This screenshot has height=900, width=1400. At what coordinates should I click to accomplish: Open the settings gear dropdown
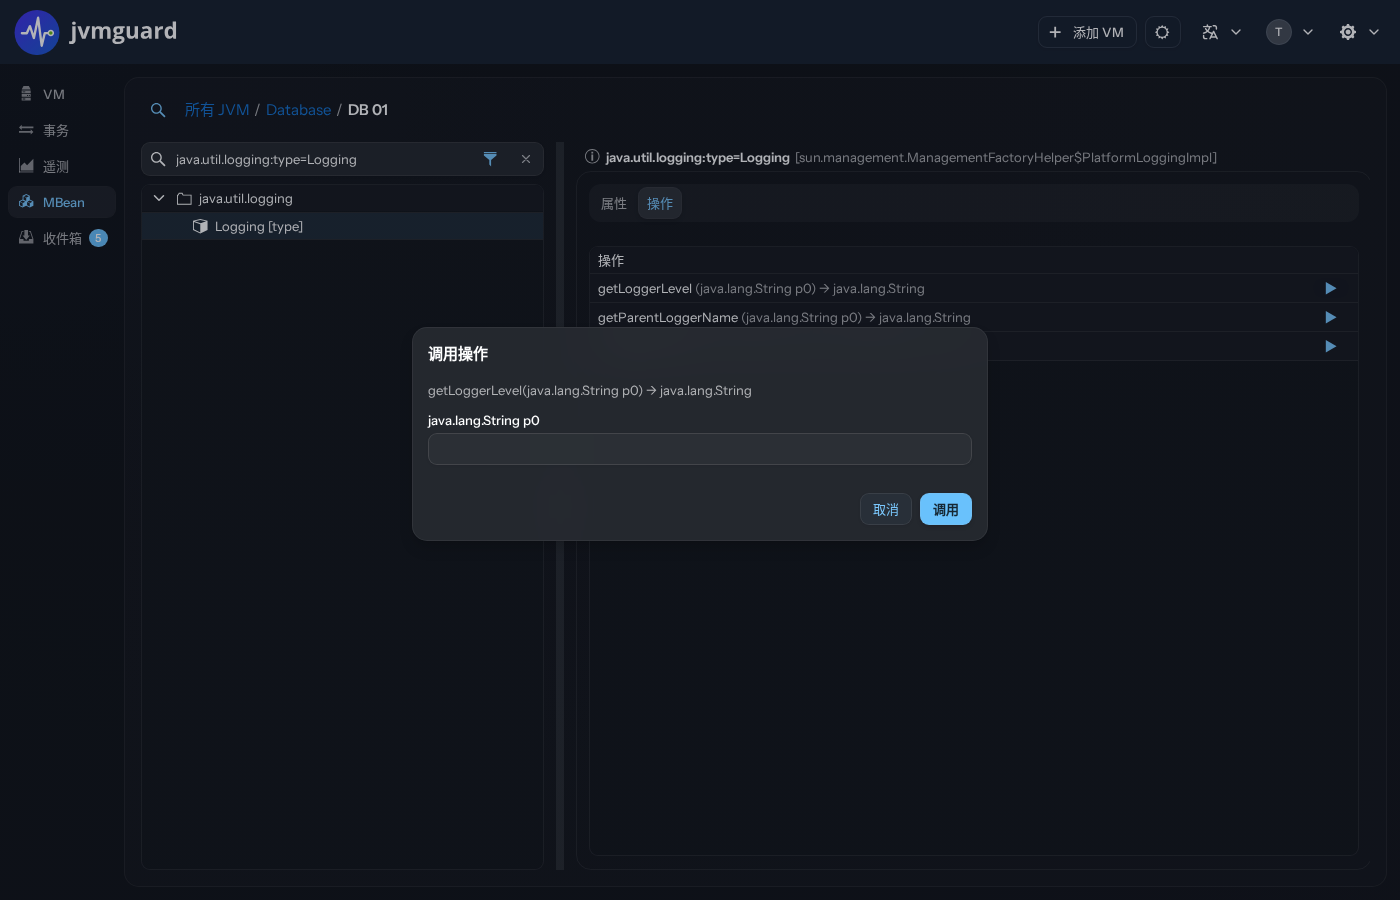pos(1359,32)
